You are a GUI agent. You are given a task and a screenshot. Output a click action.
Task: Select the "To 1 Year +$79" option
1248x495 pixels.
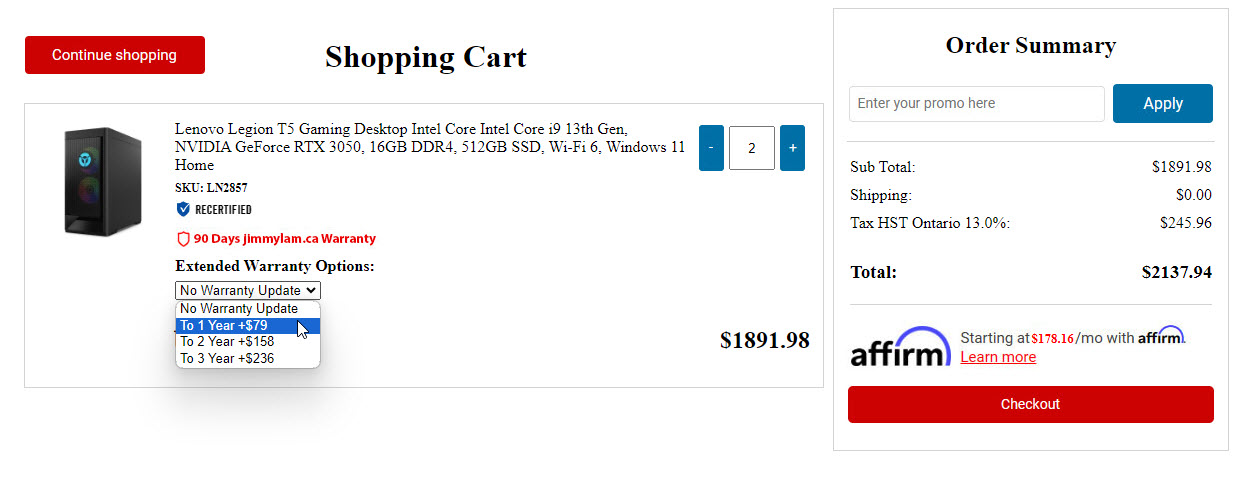click(224, 325)
